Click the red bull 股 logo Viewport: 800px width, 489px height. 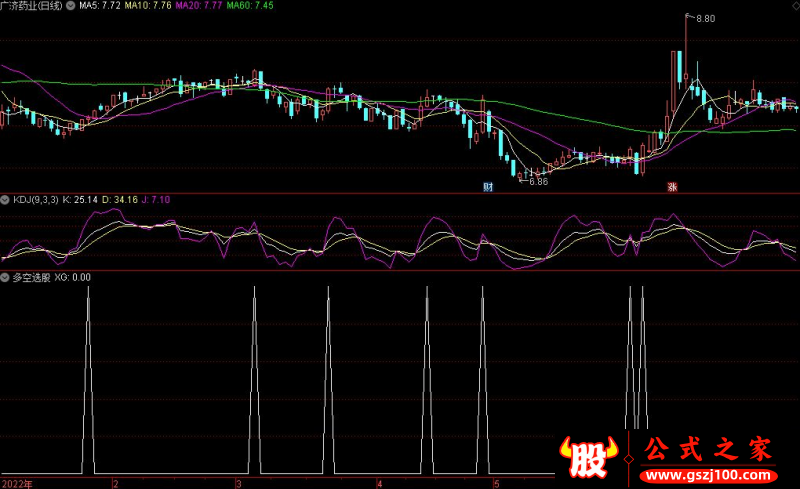(x=592, y=457)
